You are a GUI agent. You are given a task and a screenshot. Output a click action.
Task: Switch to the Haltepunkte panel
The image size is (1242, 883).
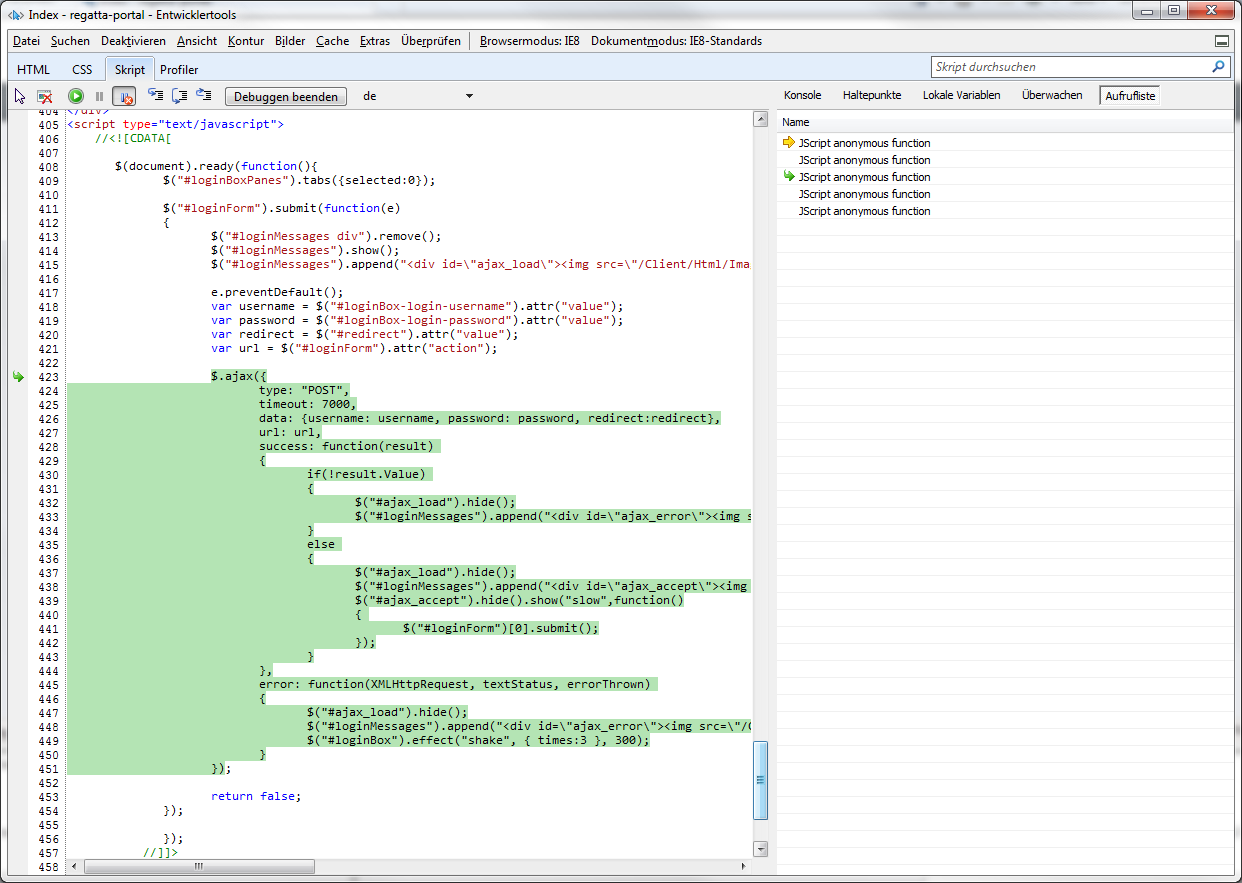[x=871, y=95]
